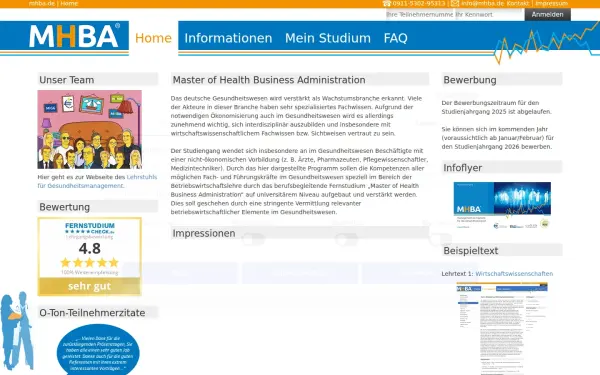This screenshot has width=600, height=375.
Task: Open the sample Lehrtext page preview
Action: [x=502, y=328]
